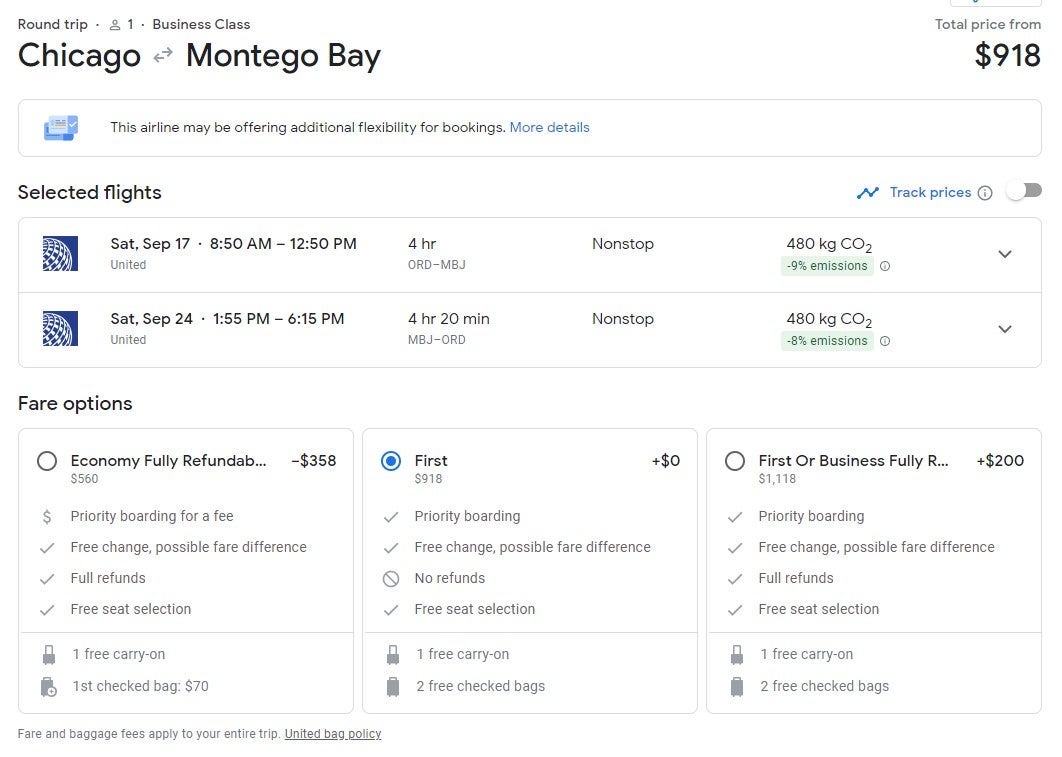Click the $918 total price
The width and height of the screenshot is (1062, 757).
coord(1007,56)
